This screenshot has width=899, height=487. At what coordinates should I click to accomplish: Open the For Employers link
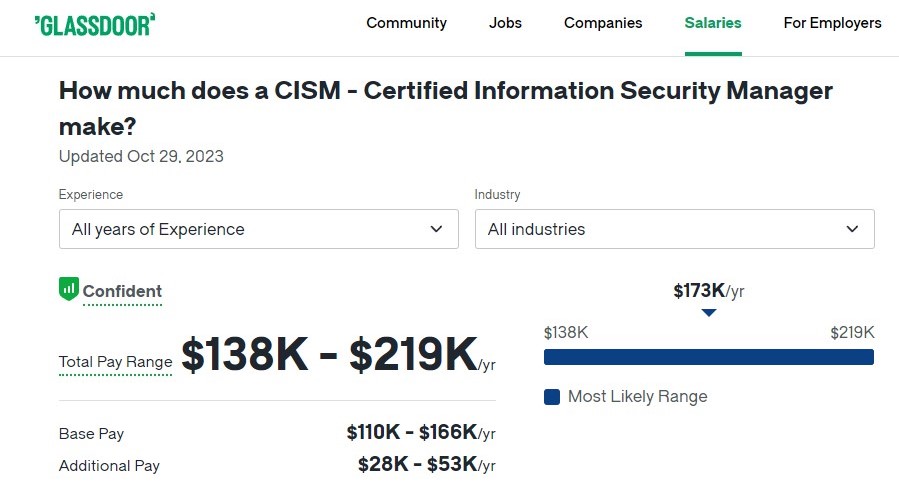pos(832,23)
